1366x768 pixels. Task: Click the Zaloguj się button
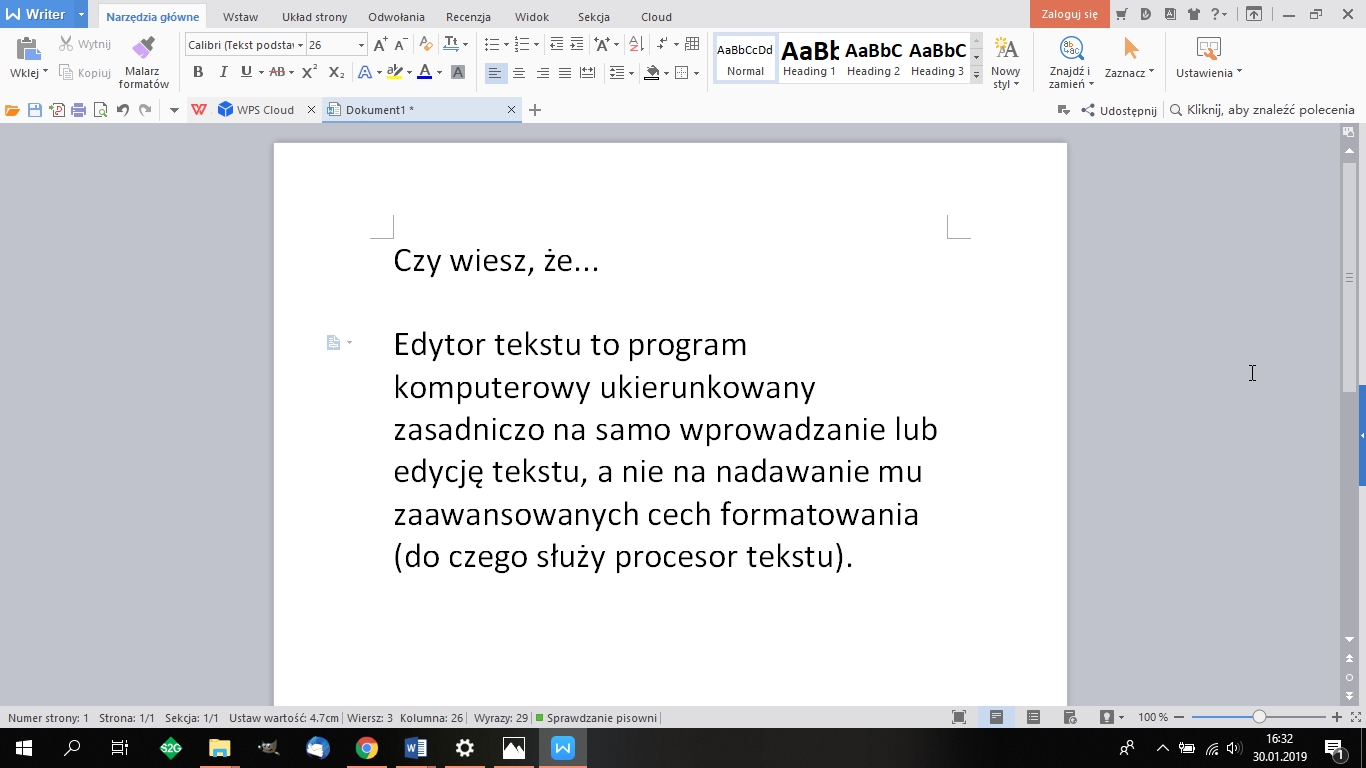pyautogui.click(x=1068, y=14)
